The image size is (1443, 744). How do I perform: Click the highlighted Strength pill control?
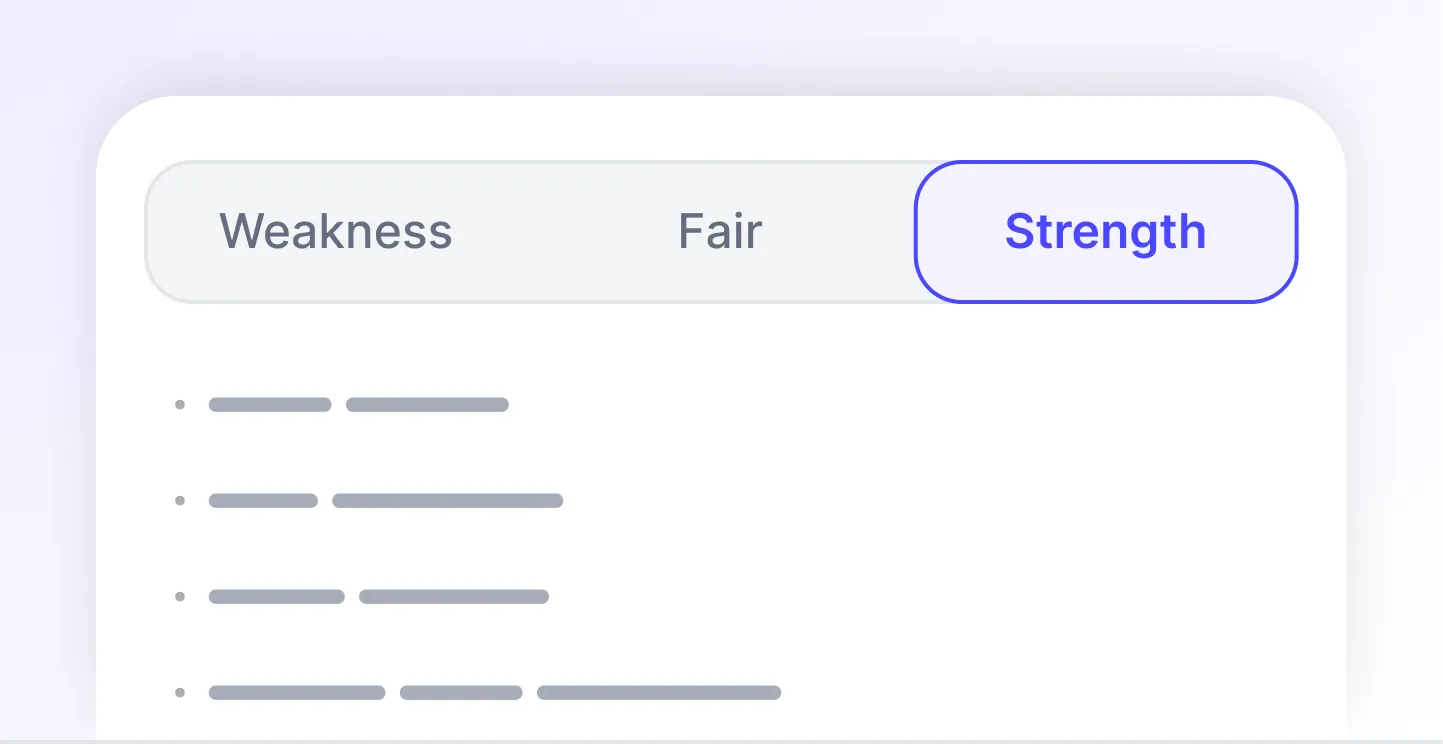(x=1105, y=231)
